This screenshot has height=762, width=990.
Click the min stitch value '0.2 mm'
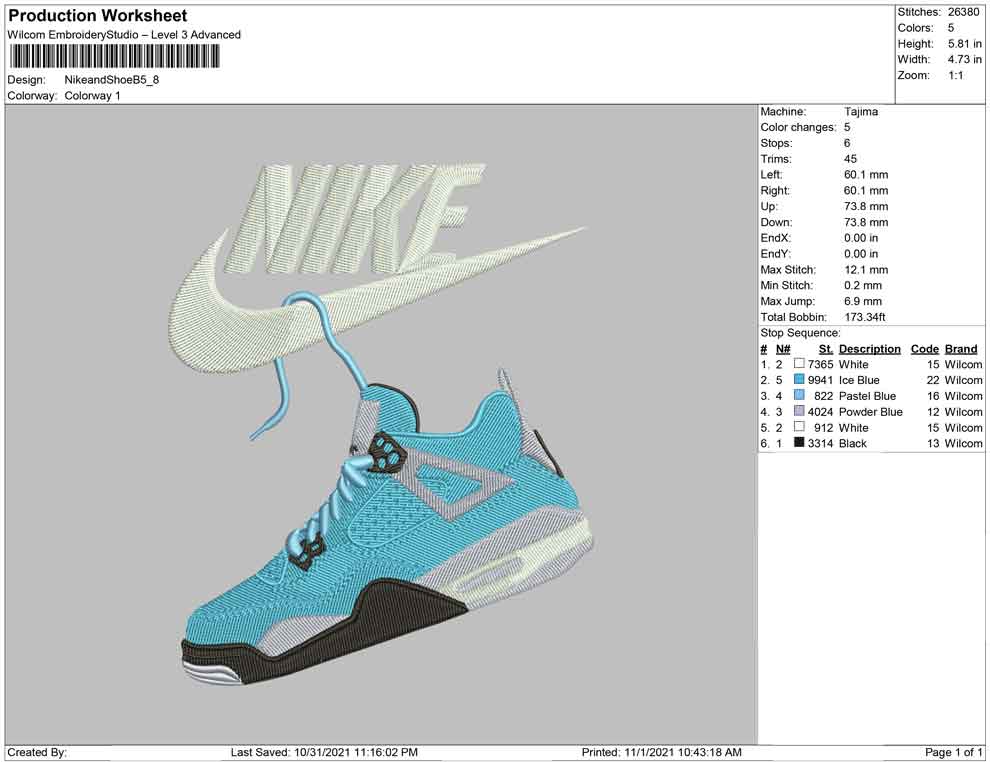pyautogui.click(x=862, y=285)
